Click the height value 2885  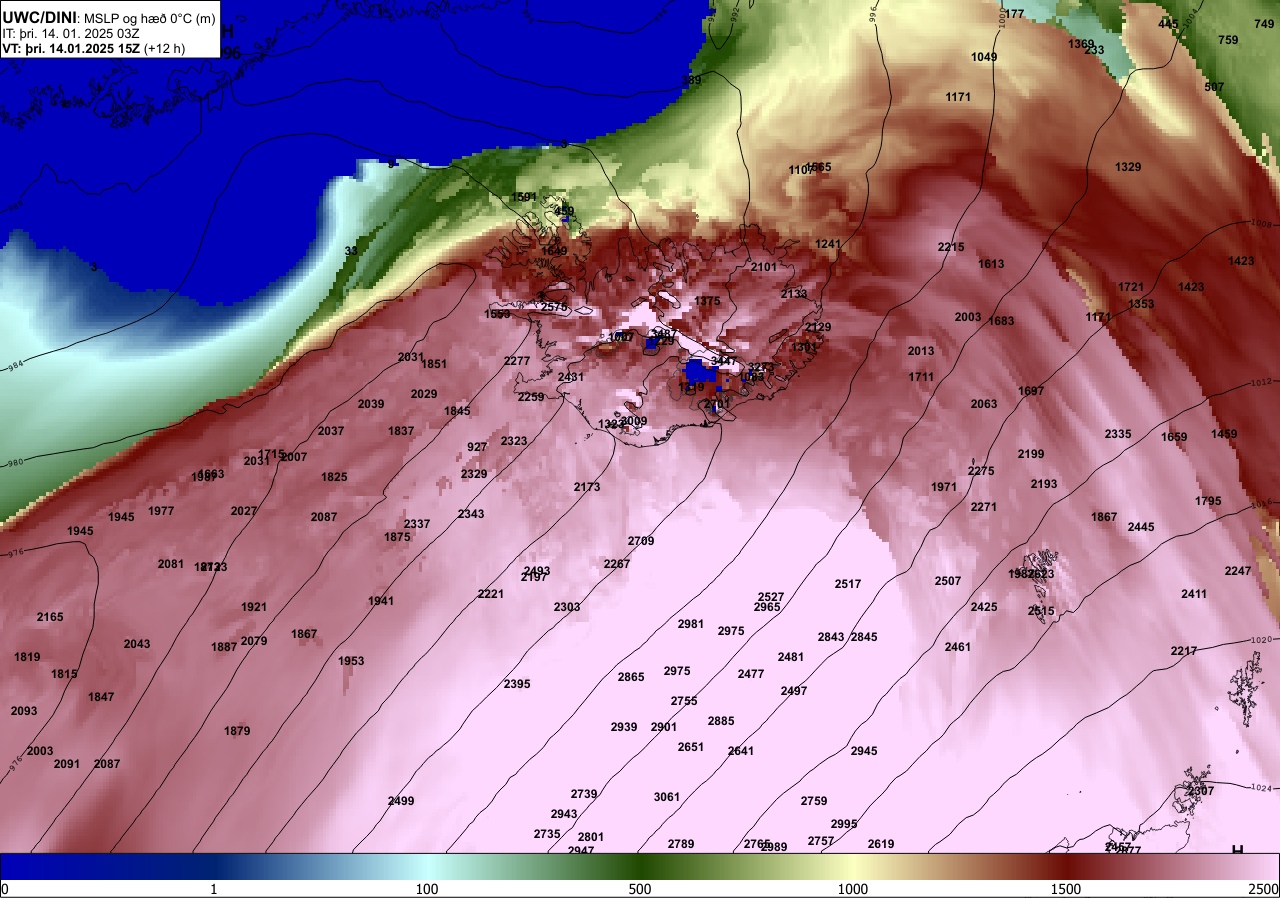click(721, 721)
